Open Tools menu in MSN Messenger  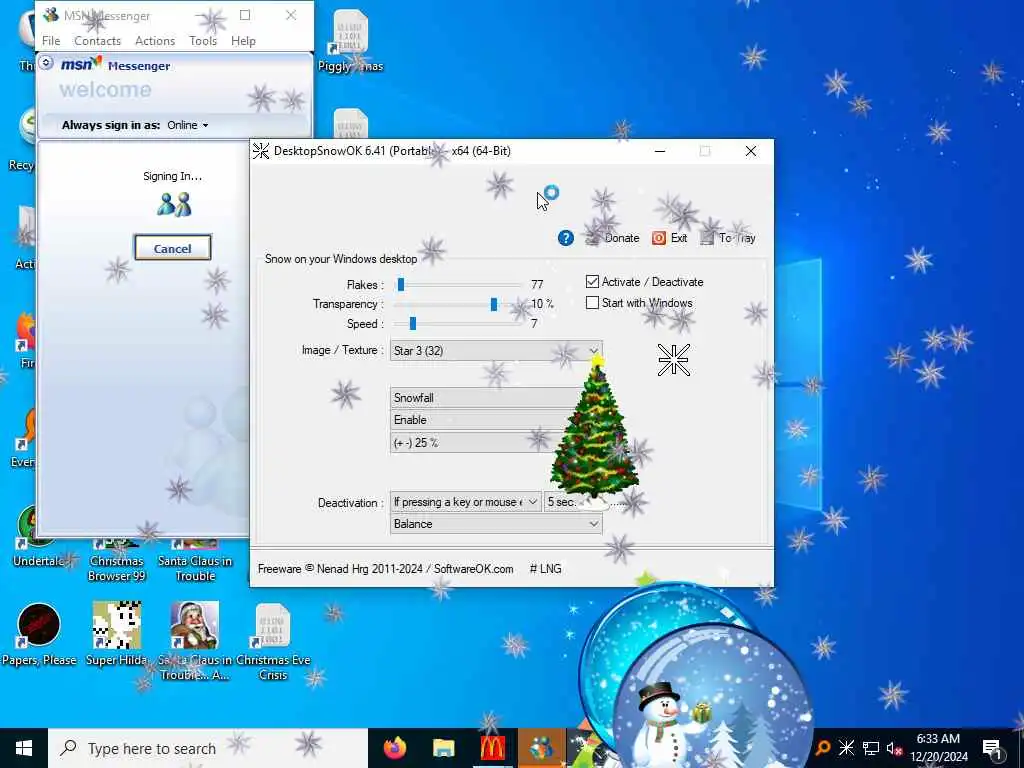click(202, 40)
